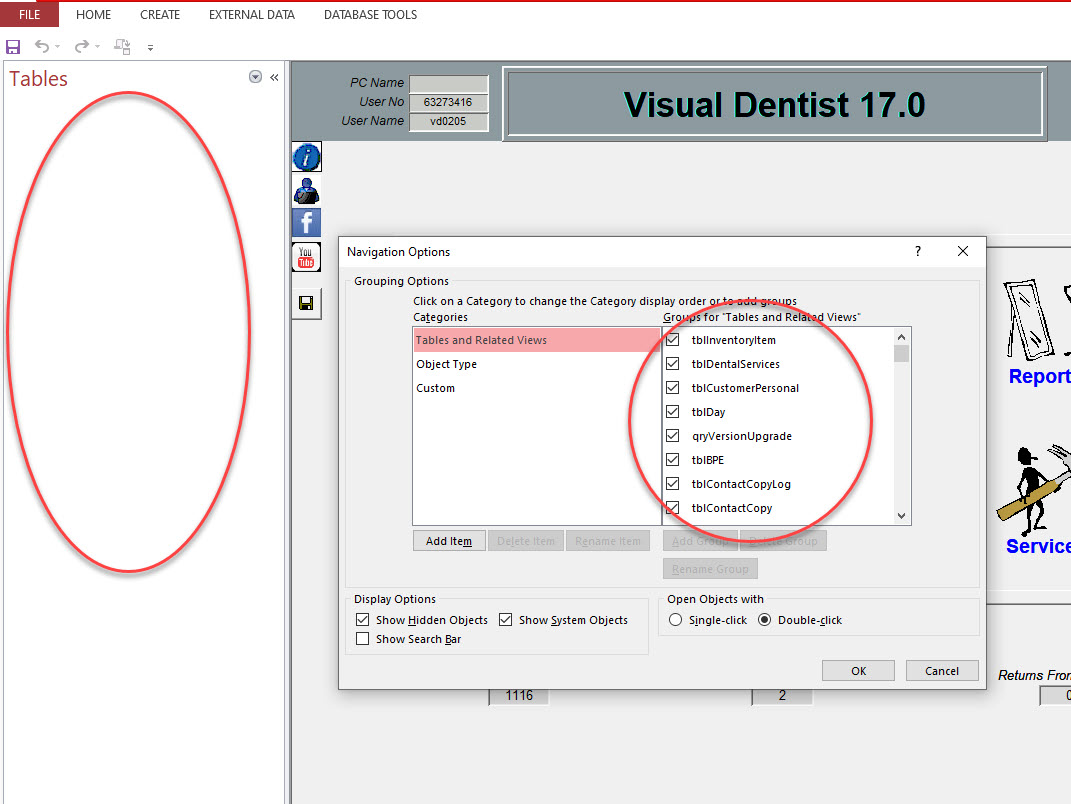Click the Save icon in quick access toolbar
Viewport: 1071px width, 804px height.
point(13,46)
